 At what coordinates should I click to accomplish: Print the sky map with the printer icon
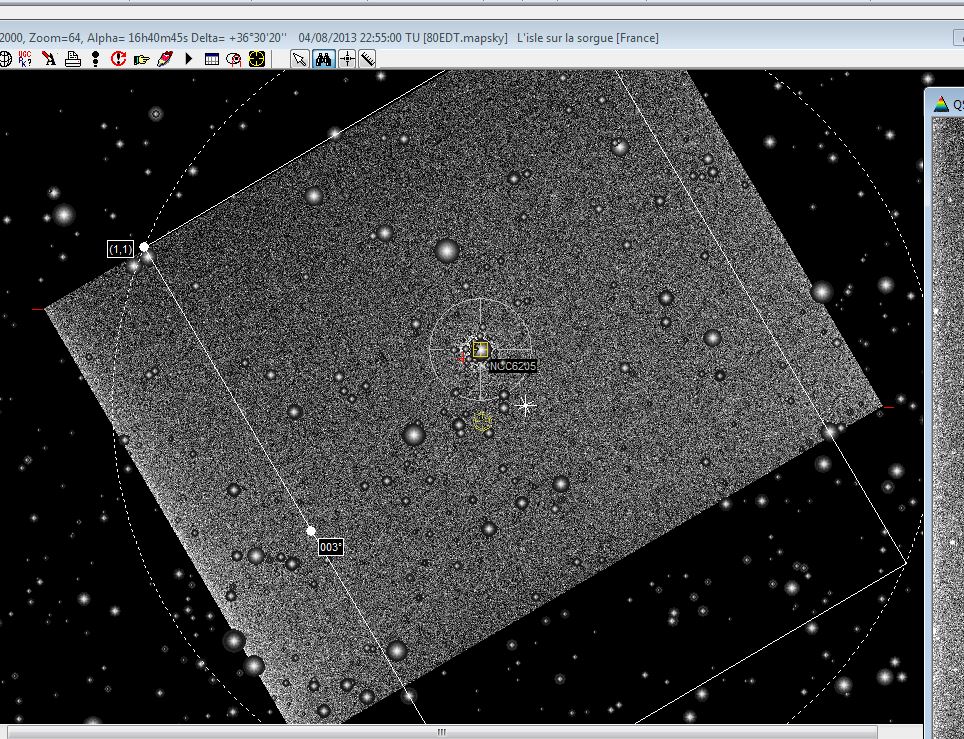[72, 59]
